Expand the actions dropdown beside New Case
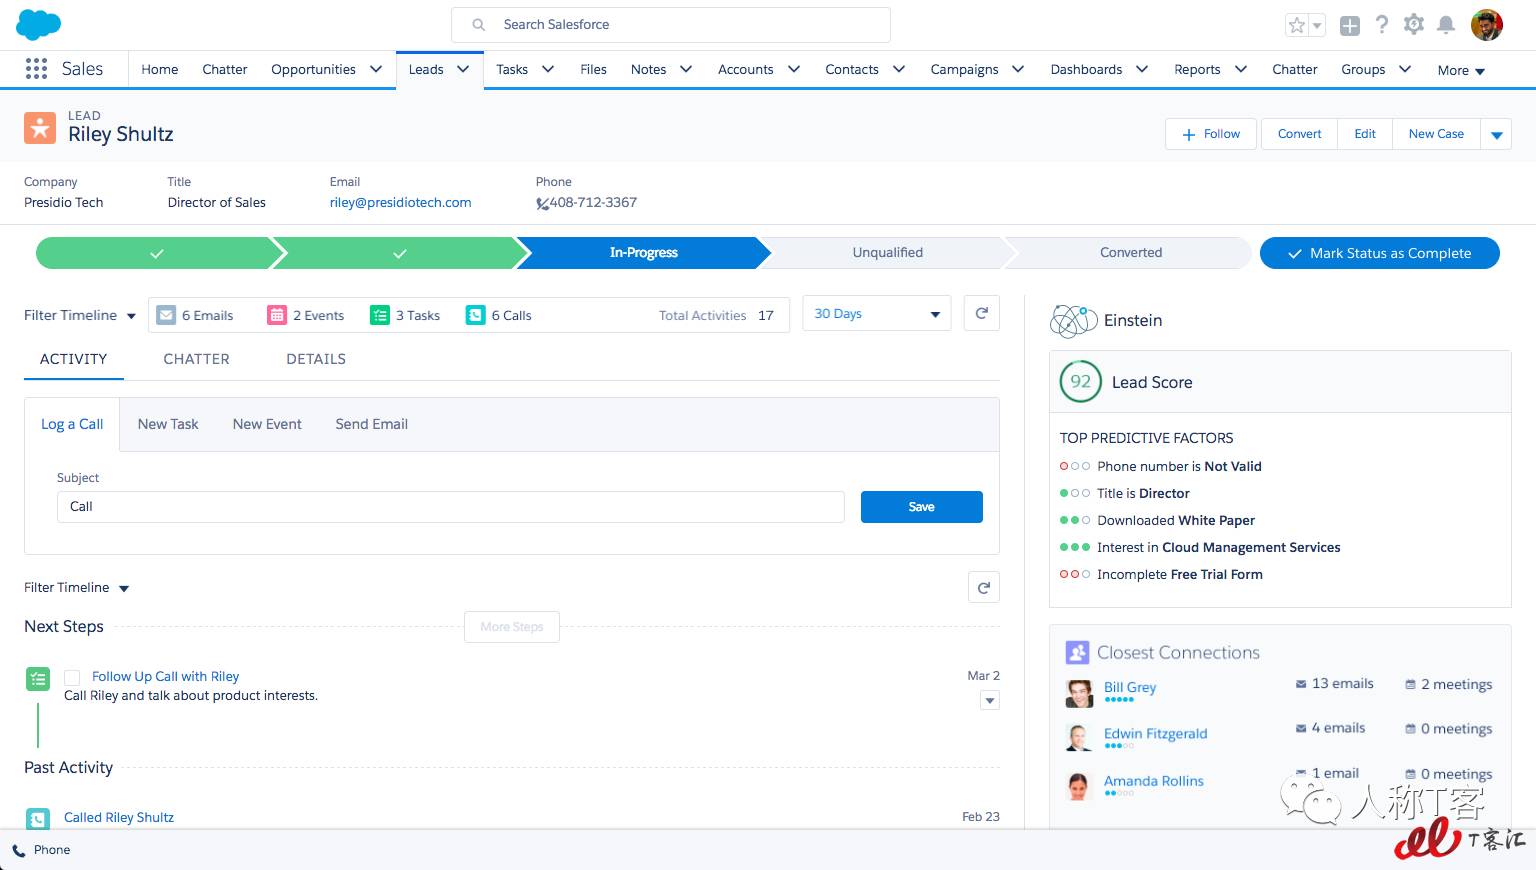 pos(1496,135)
